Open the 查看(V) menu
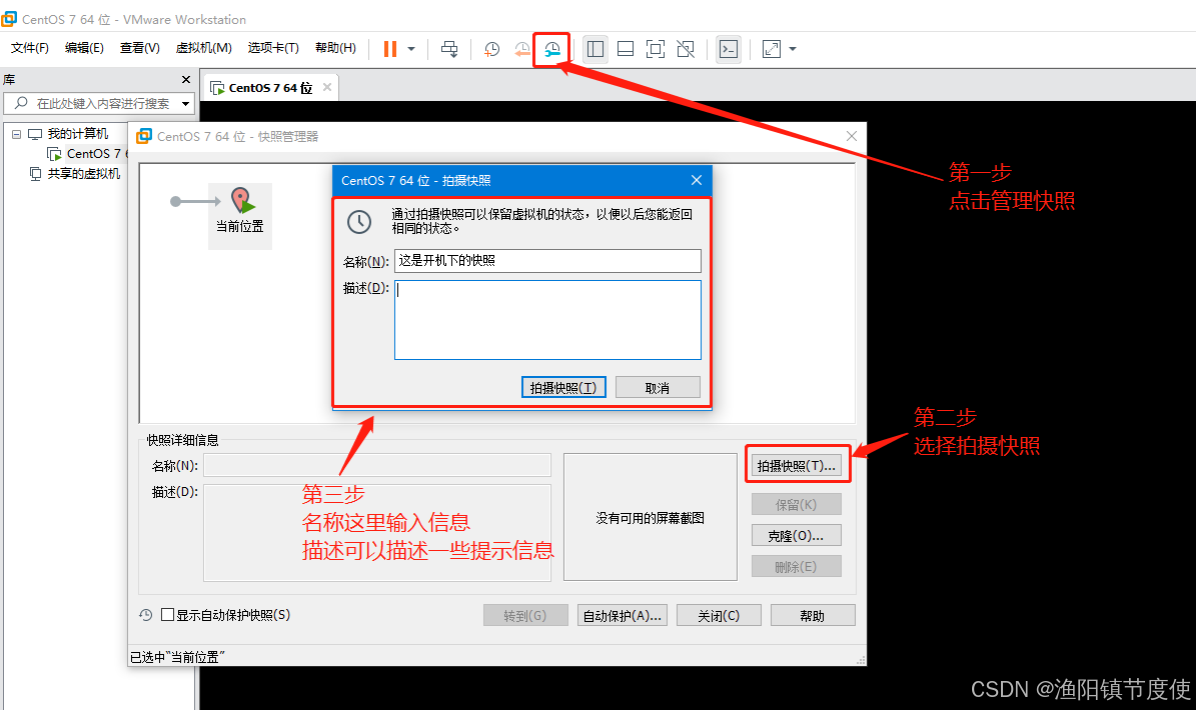 [x=140, y=48]
